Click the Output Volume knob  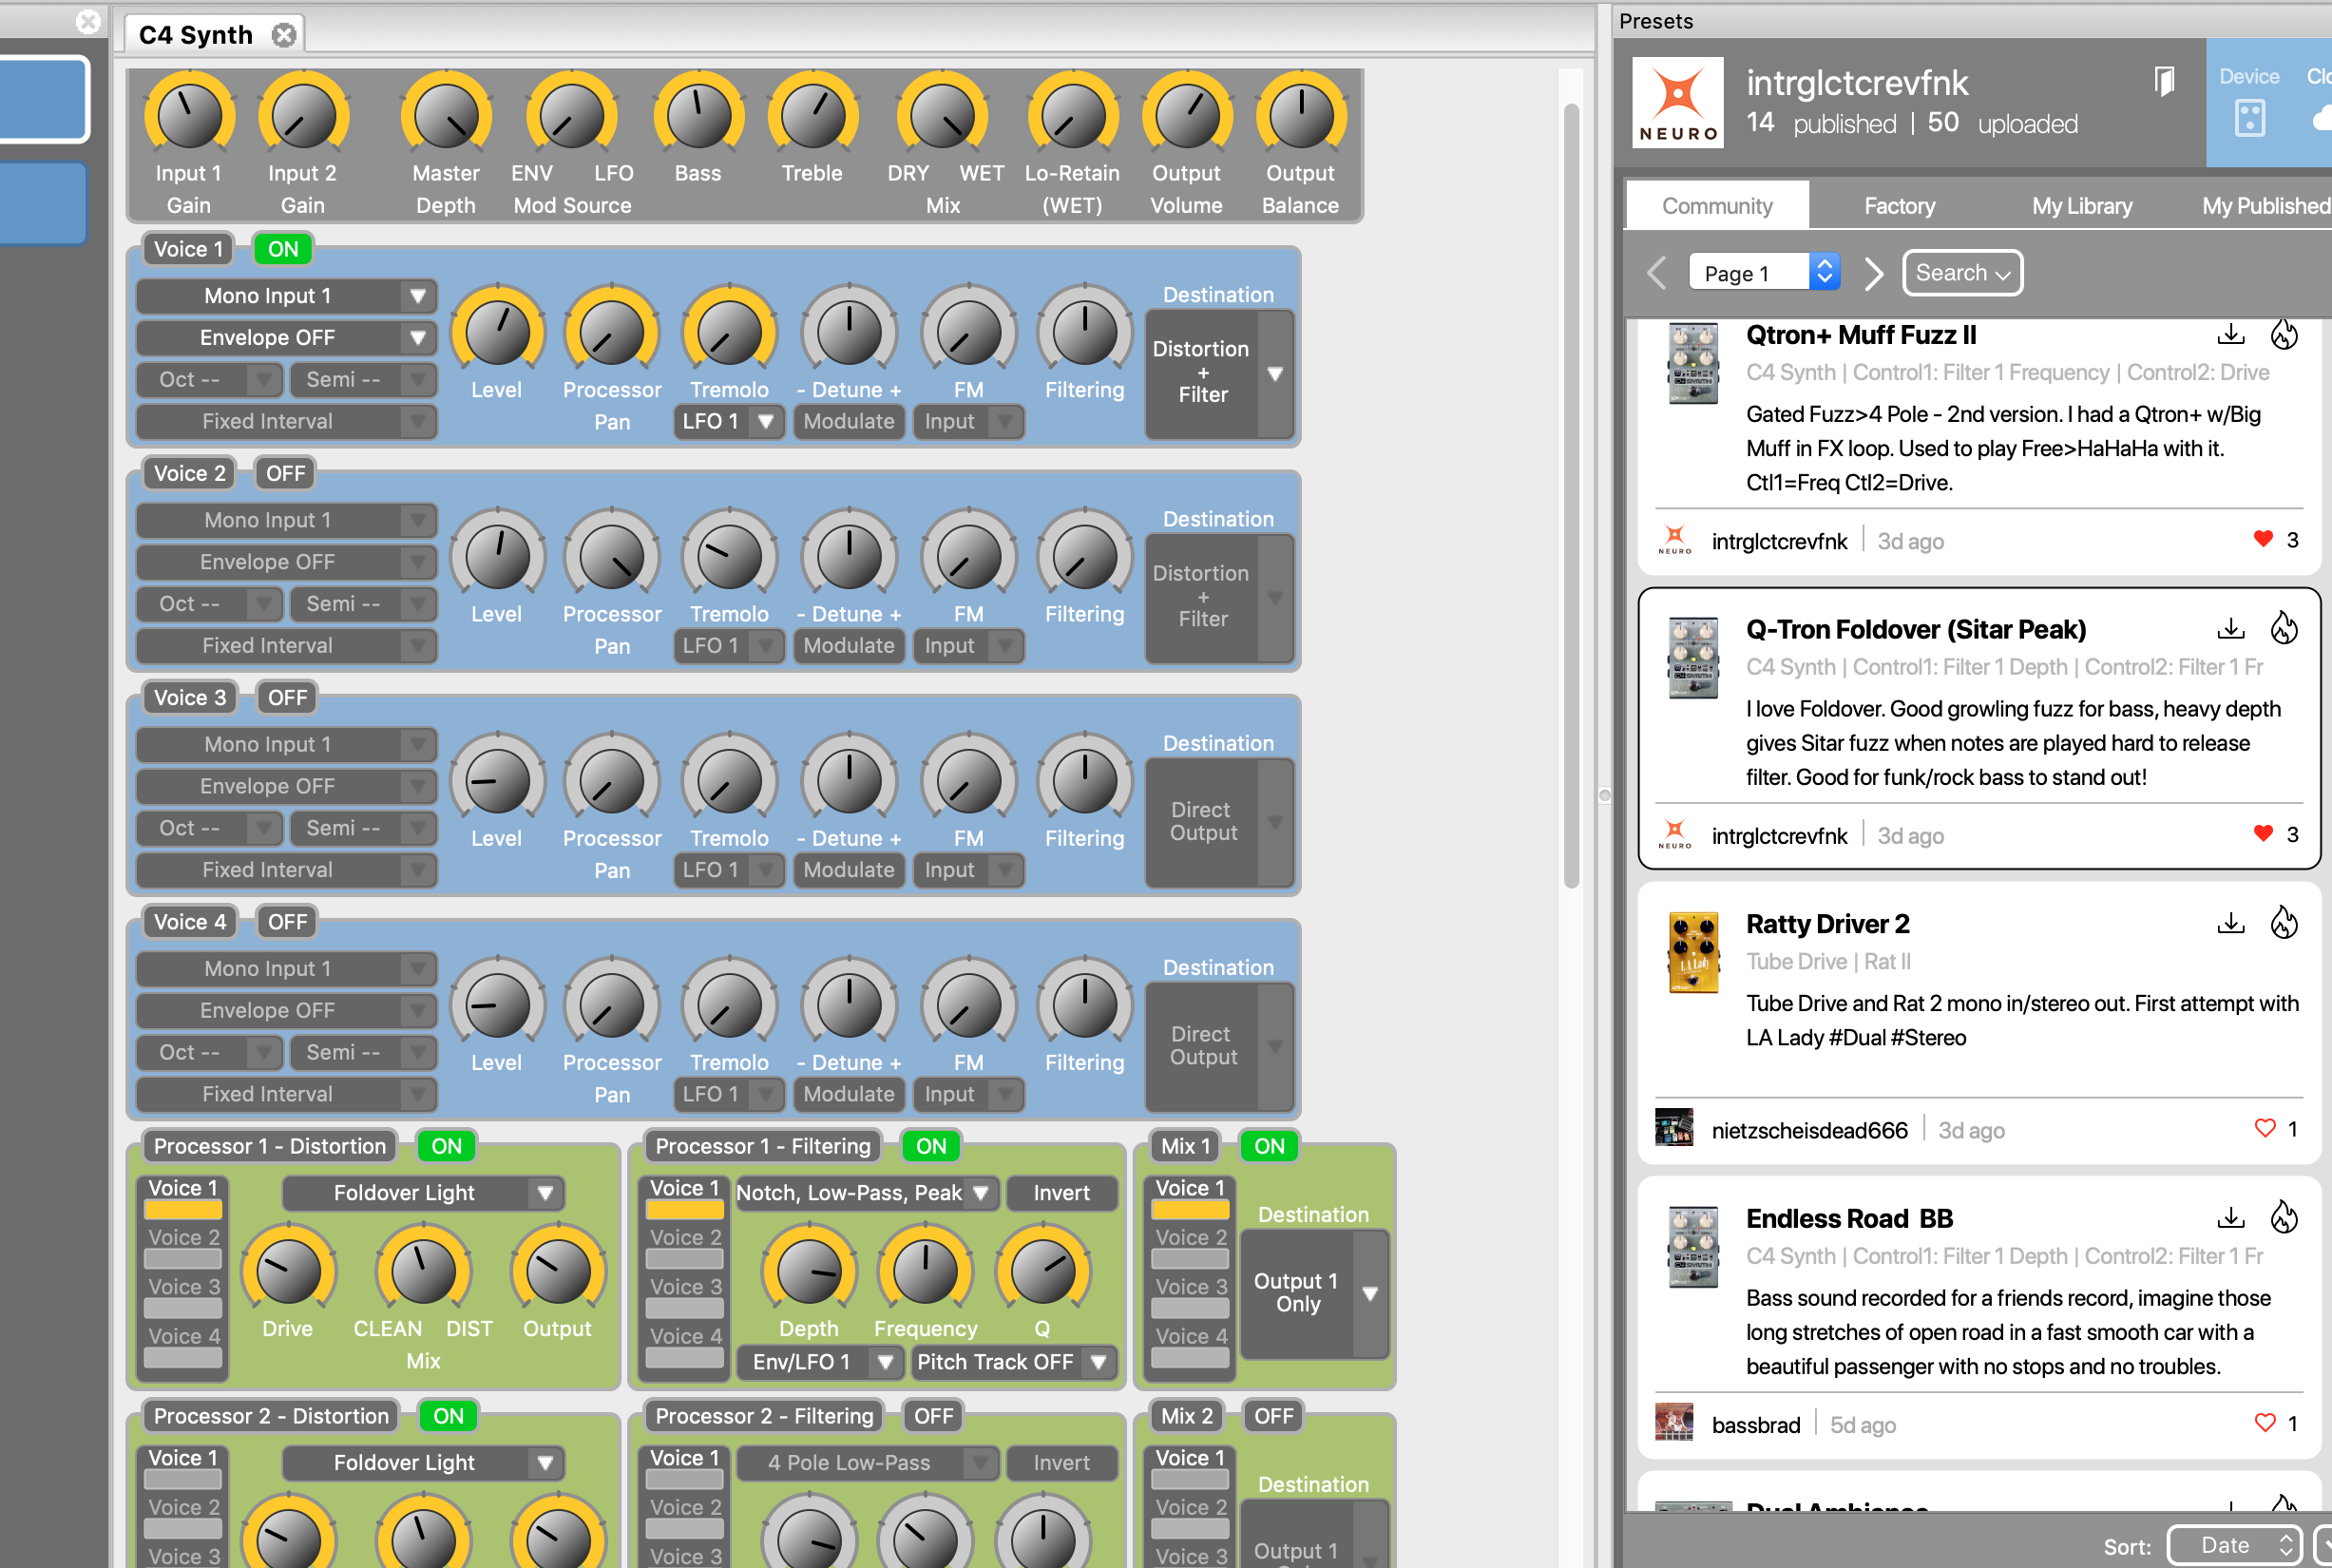click(x=1187, y=117)
